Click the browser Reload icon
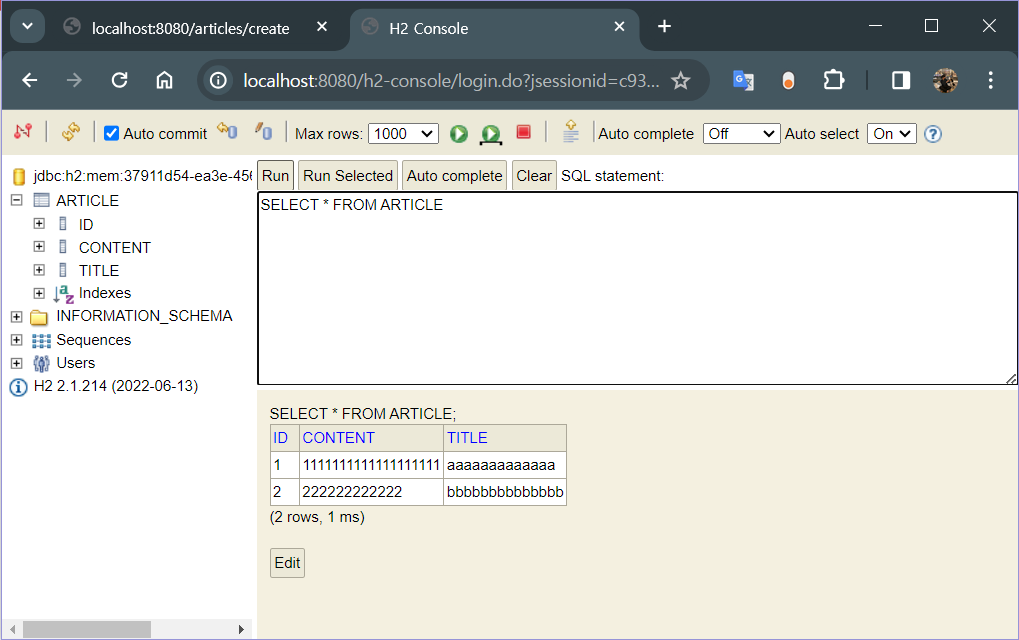This screenshot has width=1019, height=640. tap(120, 80)
